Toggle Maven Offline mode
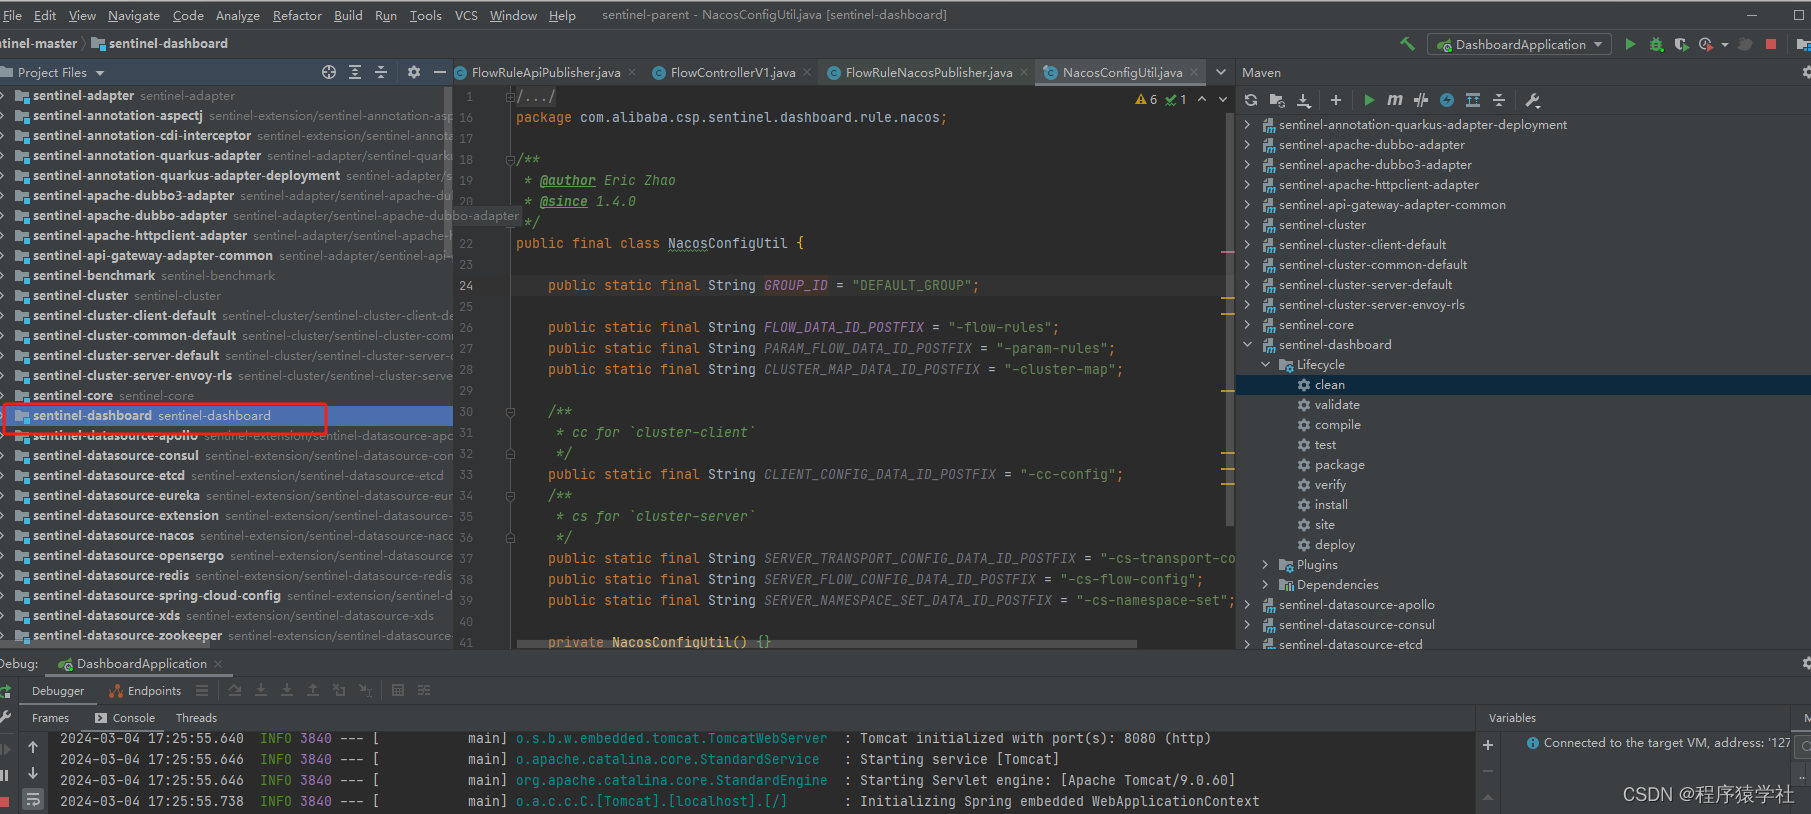 1421,100
